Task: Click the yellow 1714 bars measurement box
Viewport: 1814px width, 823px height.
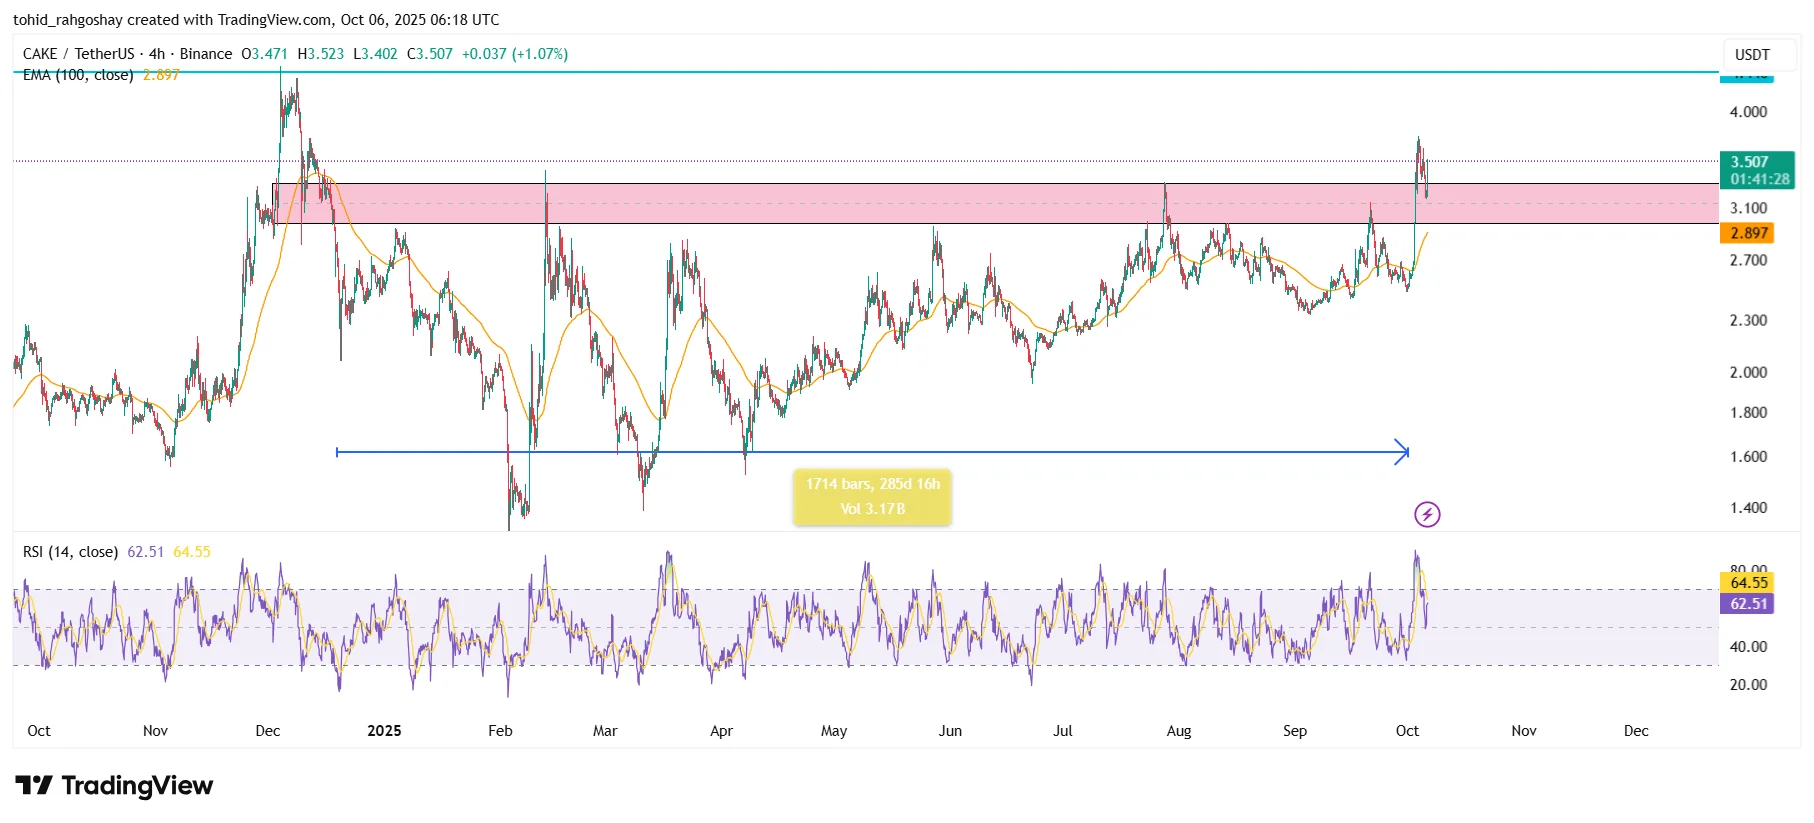Action: click(872, 497)
